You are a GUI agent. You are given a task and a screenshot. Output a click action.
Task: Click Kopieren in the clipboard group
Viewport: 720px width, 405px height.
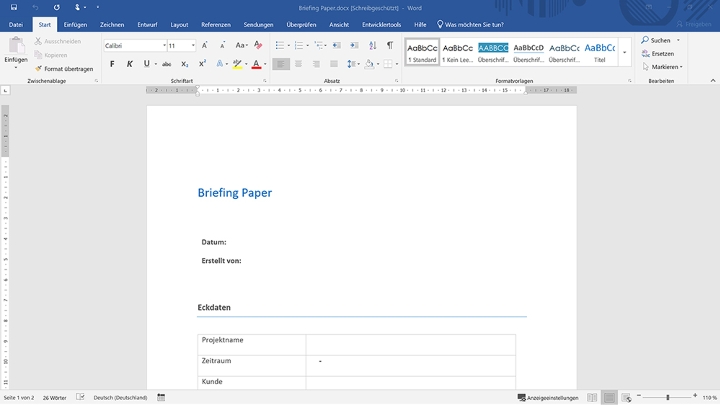point(51,55)
